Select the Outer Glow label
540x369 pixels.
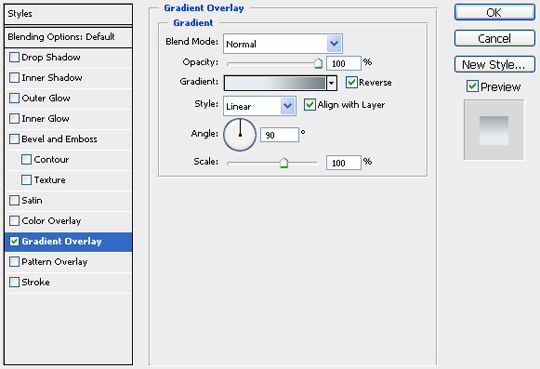46,98
